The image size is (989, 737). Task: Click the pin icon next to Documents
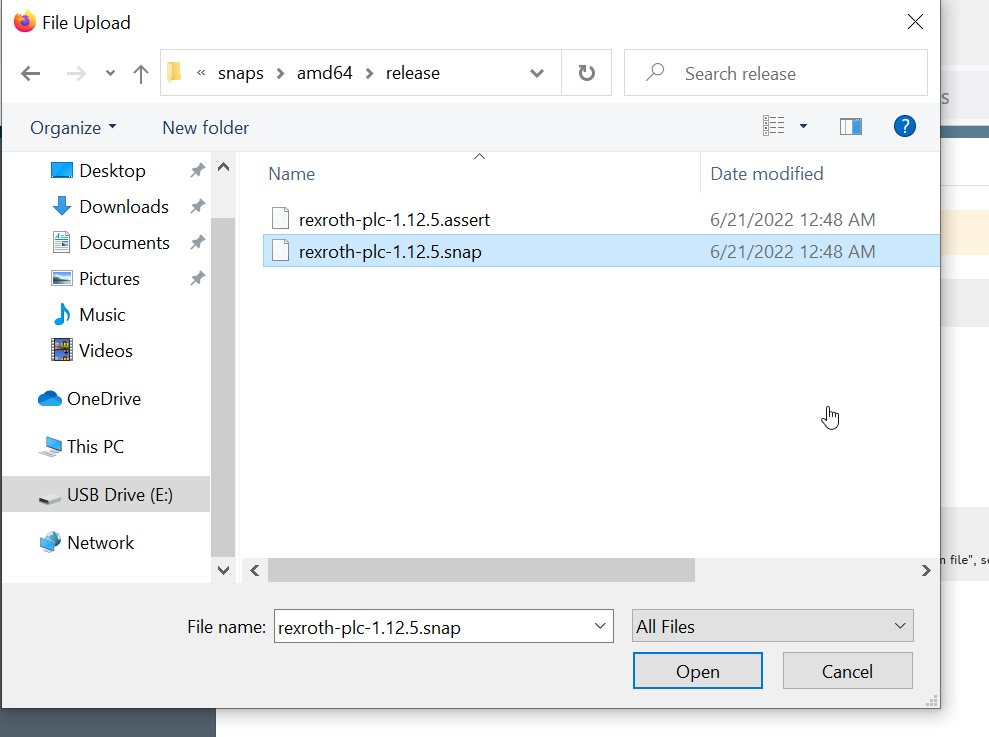click(197, 242)
